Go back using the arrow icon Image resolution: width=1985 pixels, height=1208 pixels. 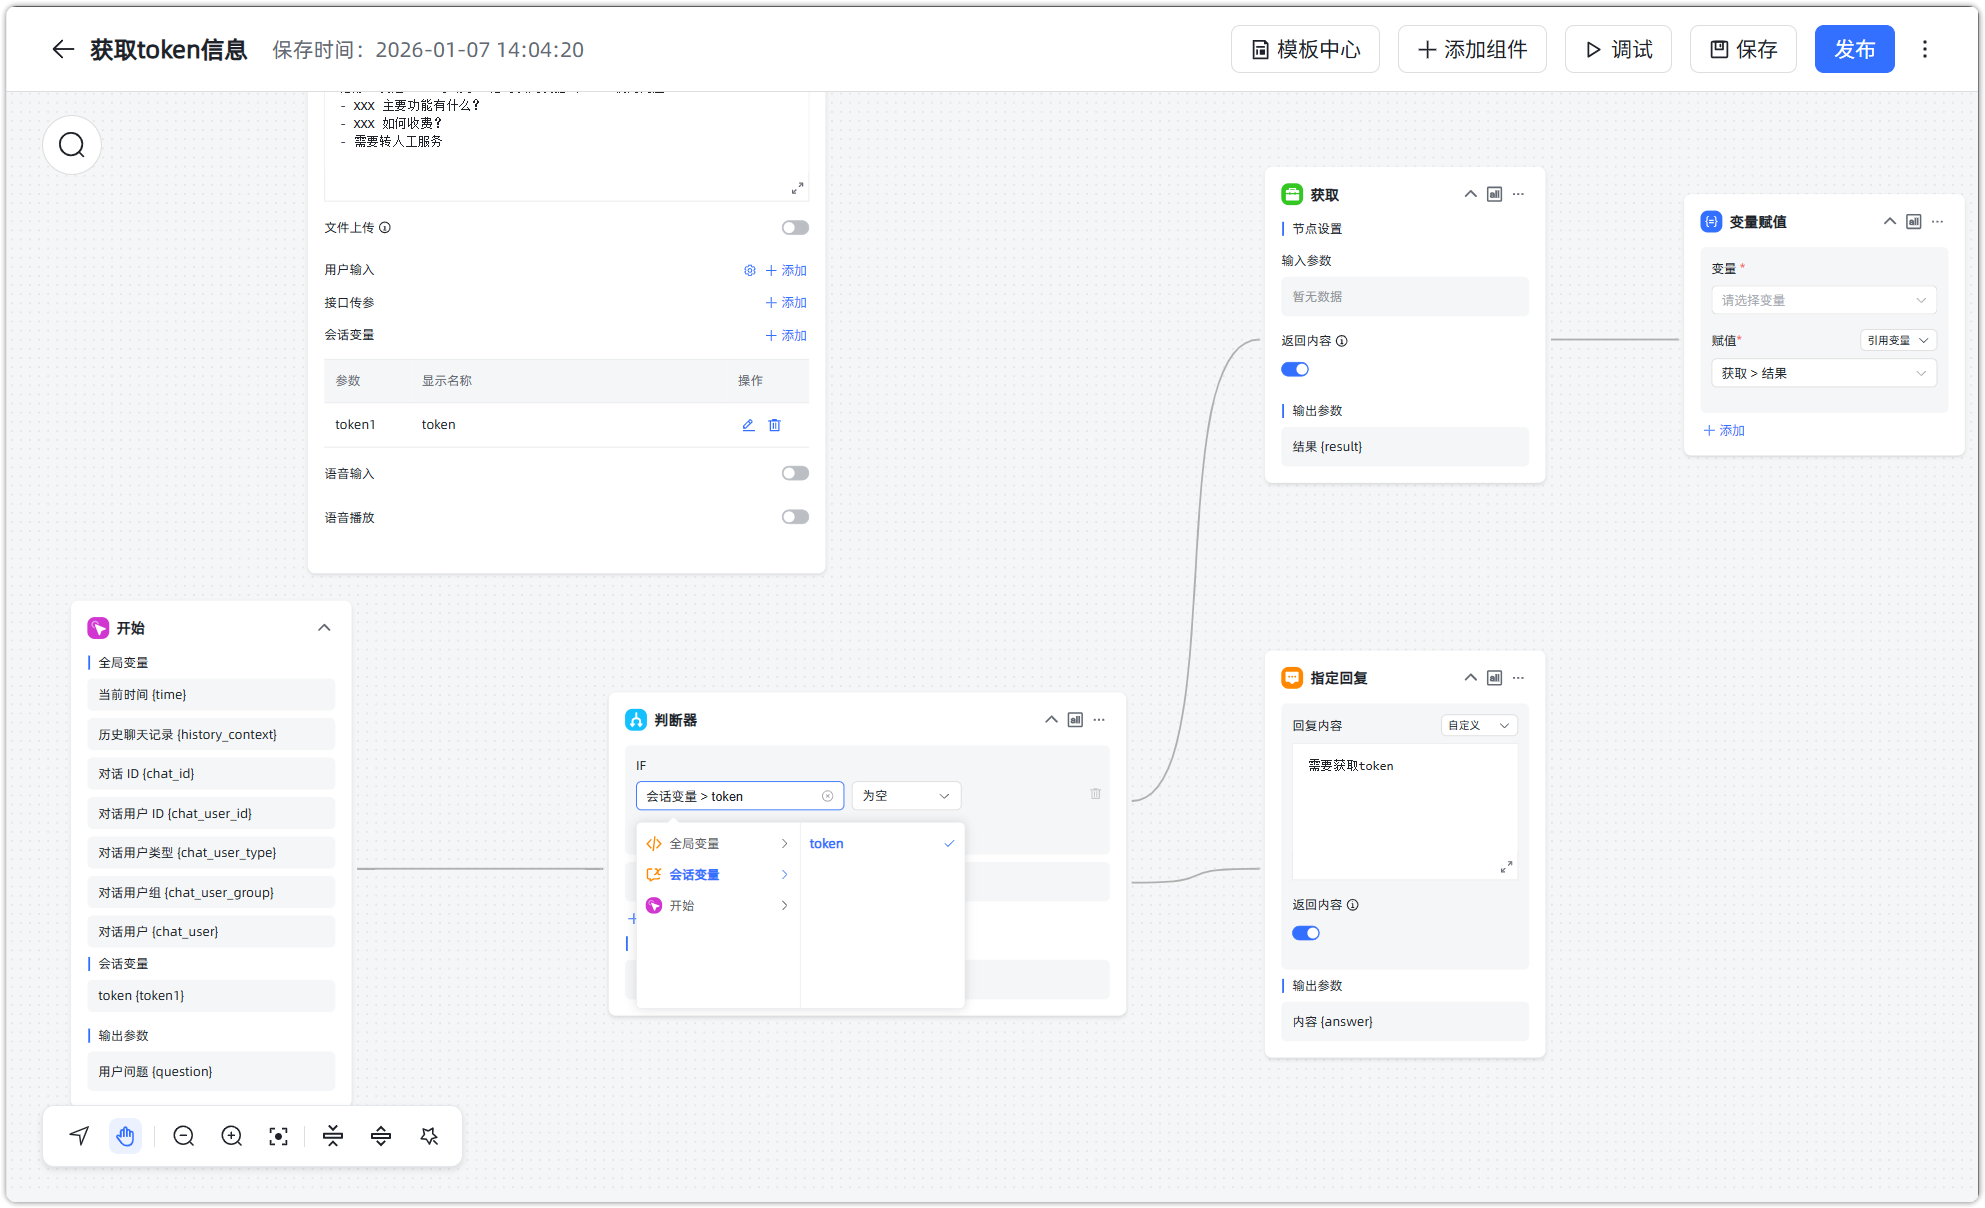[63, 49]
